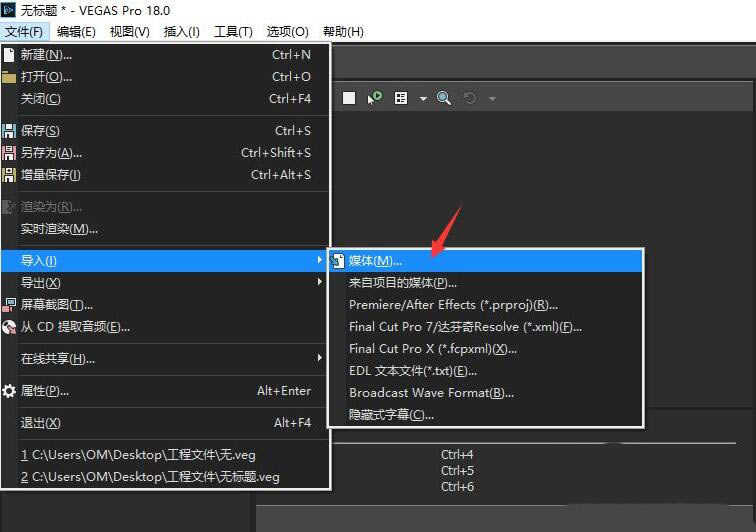Viewport: 756px width, 532px height.
Task: Choose Final Cut Pro 7/达芬奇Resolve (*.xml) import
Action: click(x=486, y=327)
